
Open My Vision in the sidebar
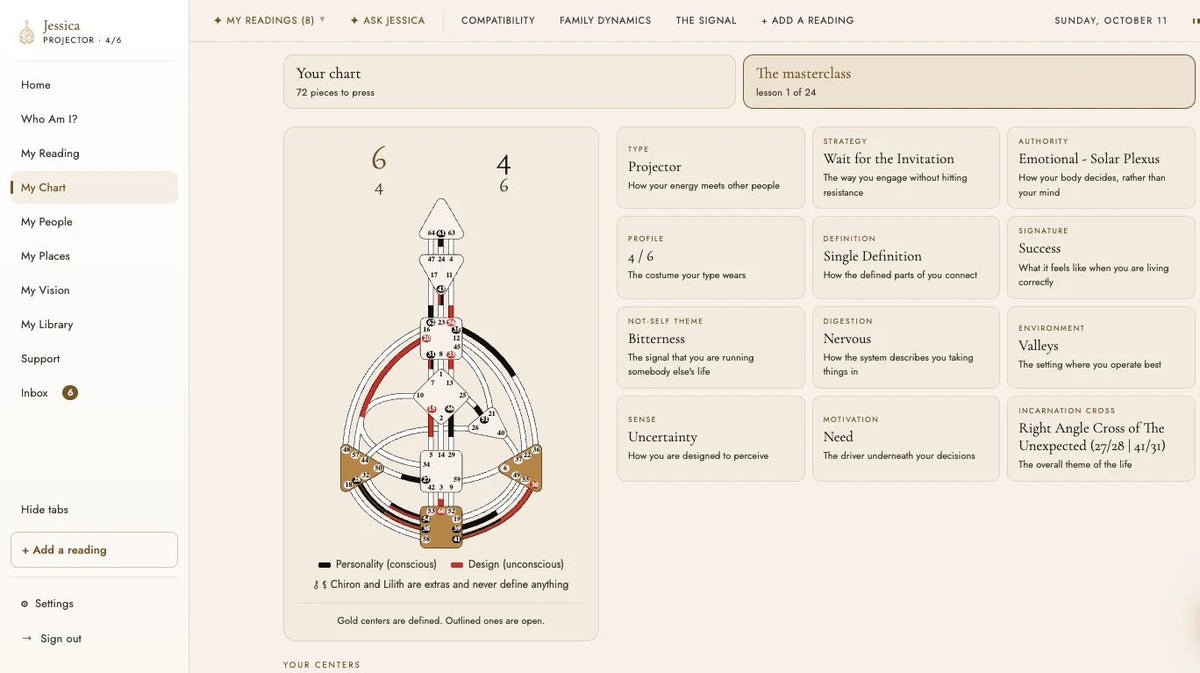(94, 290)
